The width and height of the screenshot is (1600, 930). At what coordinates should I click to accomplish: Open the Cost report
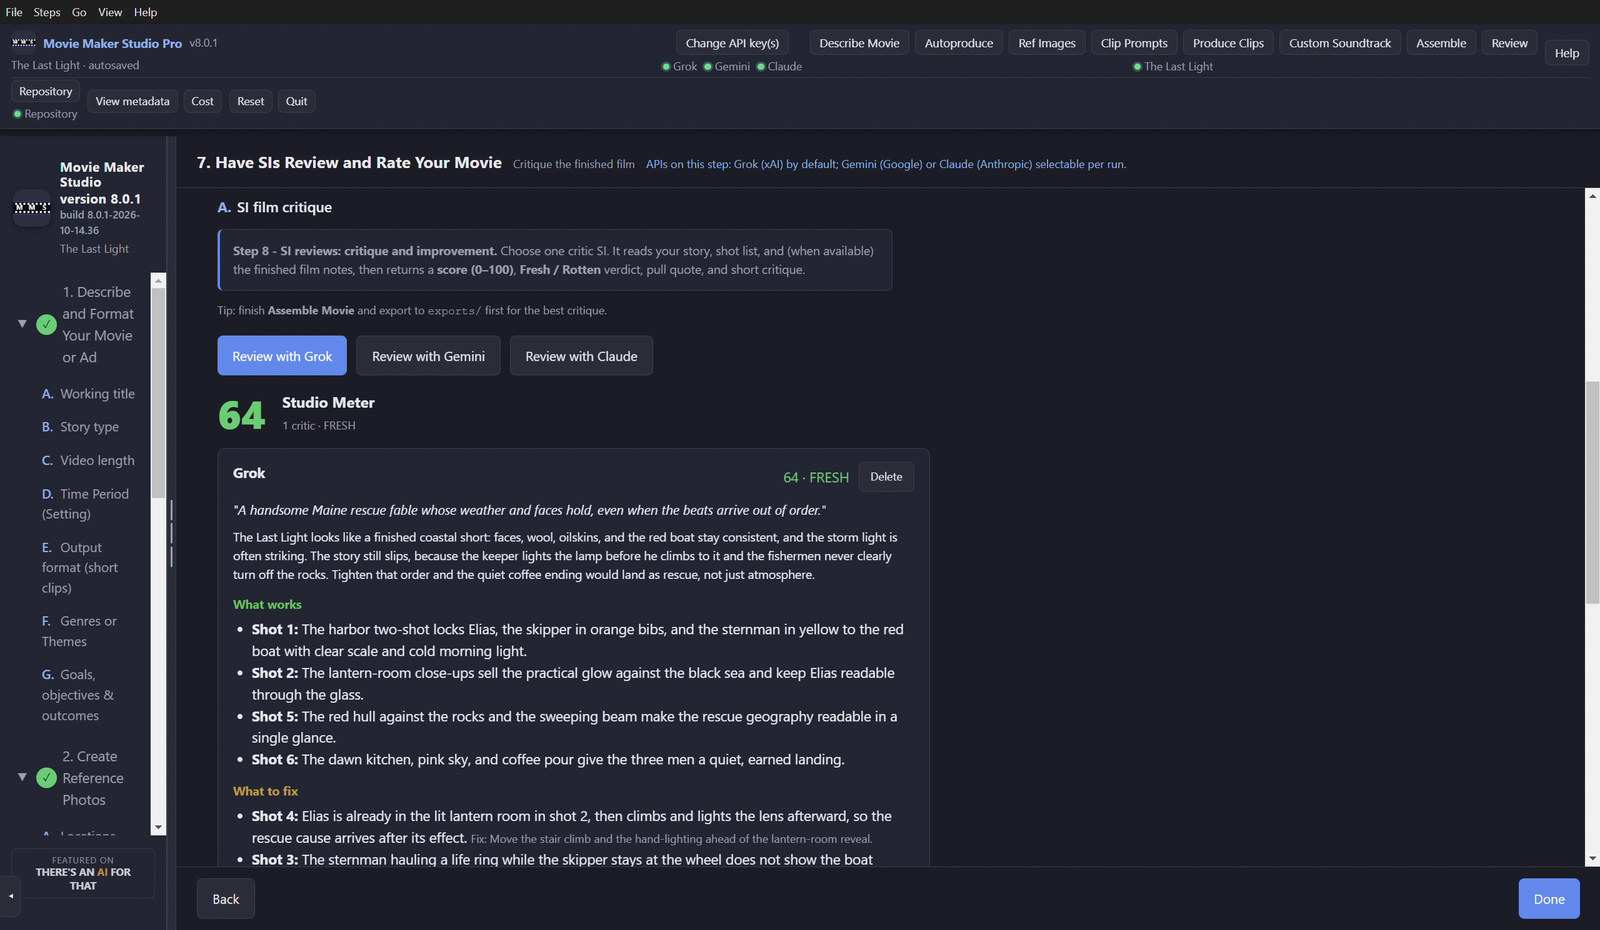203,101
